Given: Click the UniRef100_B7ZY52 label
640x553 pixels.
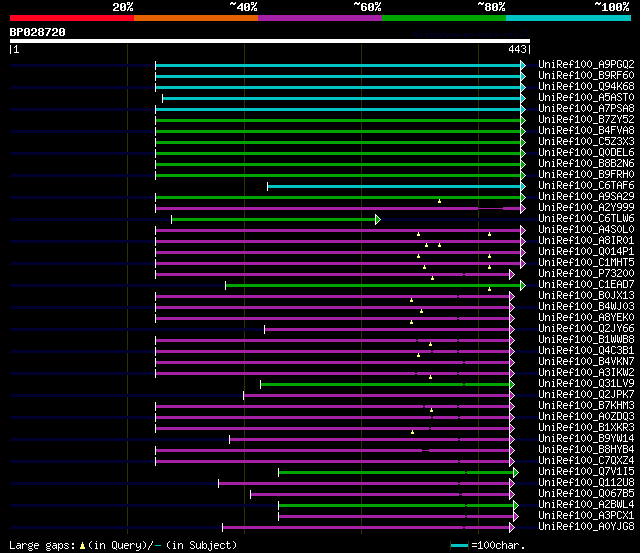Looking at the screenshot, I should click(586, 120).
